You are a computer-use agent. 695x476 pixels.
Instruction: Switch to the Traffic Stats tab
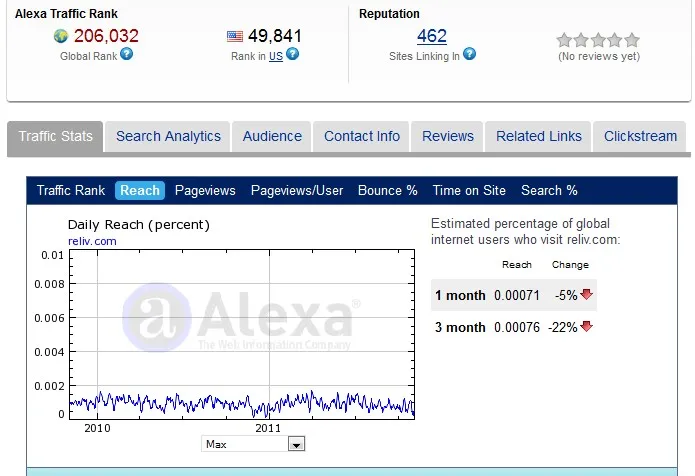[x=55, y=136]
